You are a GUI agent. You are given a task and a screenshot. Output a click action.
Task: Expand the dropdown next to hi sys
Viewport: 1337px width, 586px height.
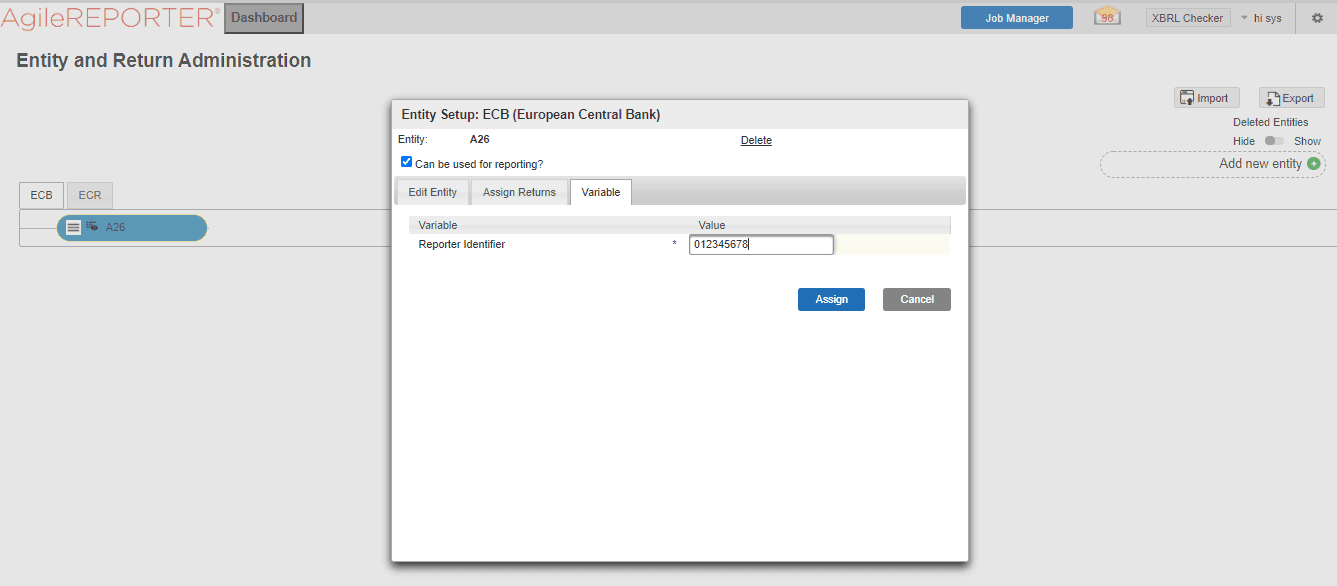pos(1243,17)
